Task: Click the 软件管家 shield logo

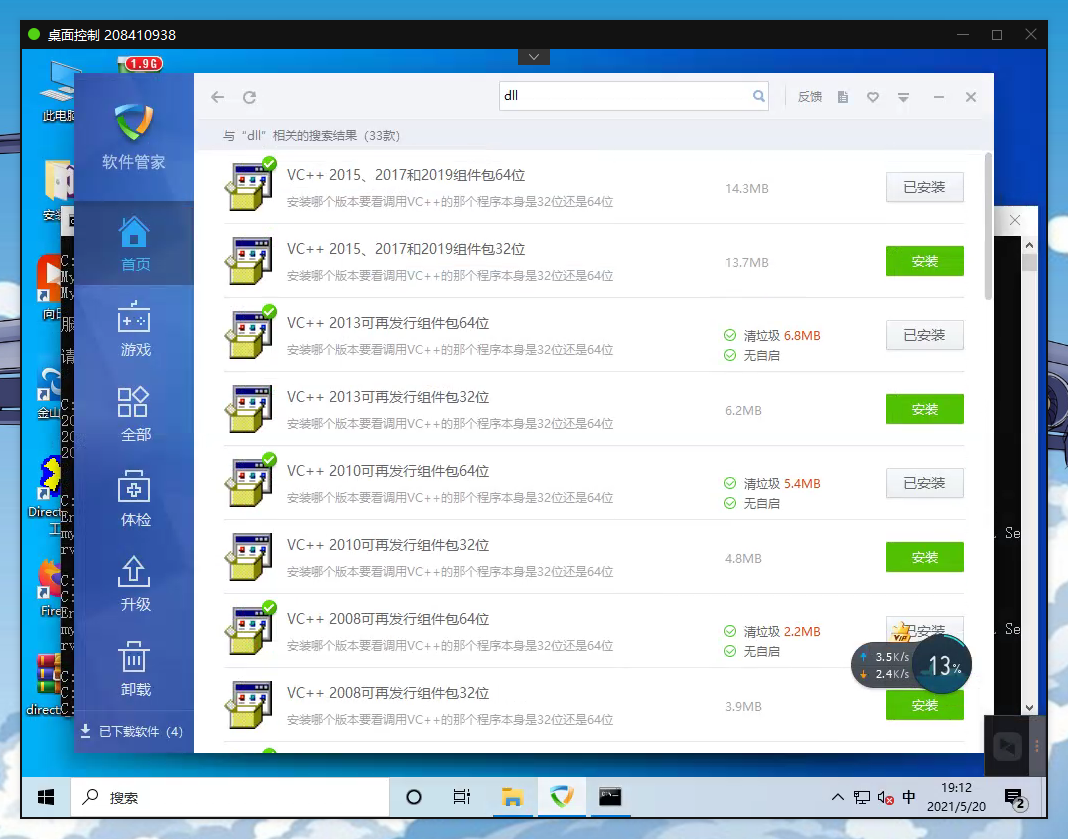Action: [x=134, y=121]
